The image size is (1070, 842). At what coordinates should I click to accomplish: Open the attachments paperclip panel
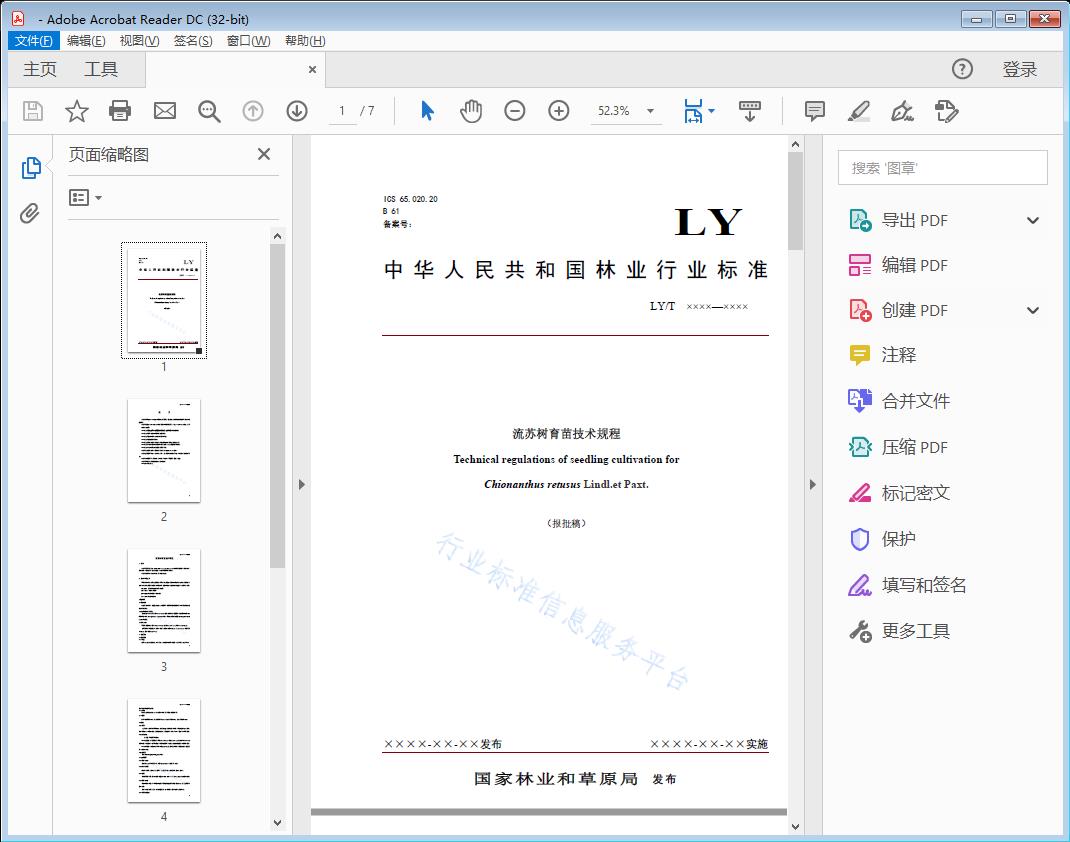point(30,213)
